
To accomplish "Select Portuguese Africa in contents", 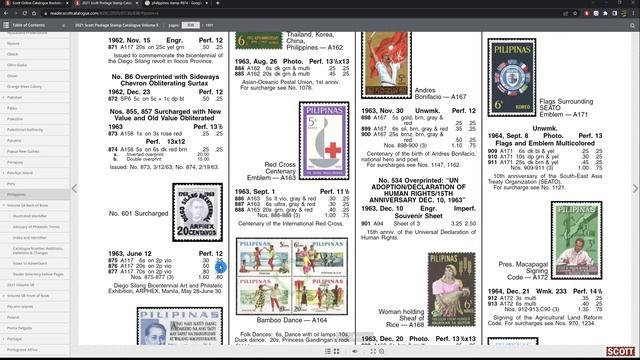I will (22, 350).
